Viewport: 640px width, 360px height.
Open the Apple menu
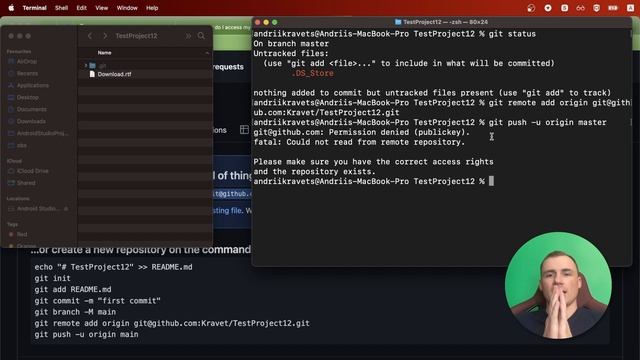click(x=11, y=8)
